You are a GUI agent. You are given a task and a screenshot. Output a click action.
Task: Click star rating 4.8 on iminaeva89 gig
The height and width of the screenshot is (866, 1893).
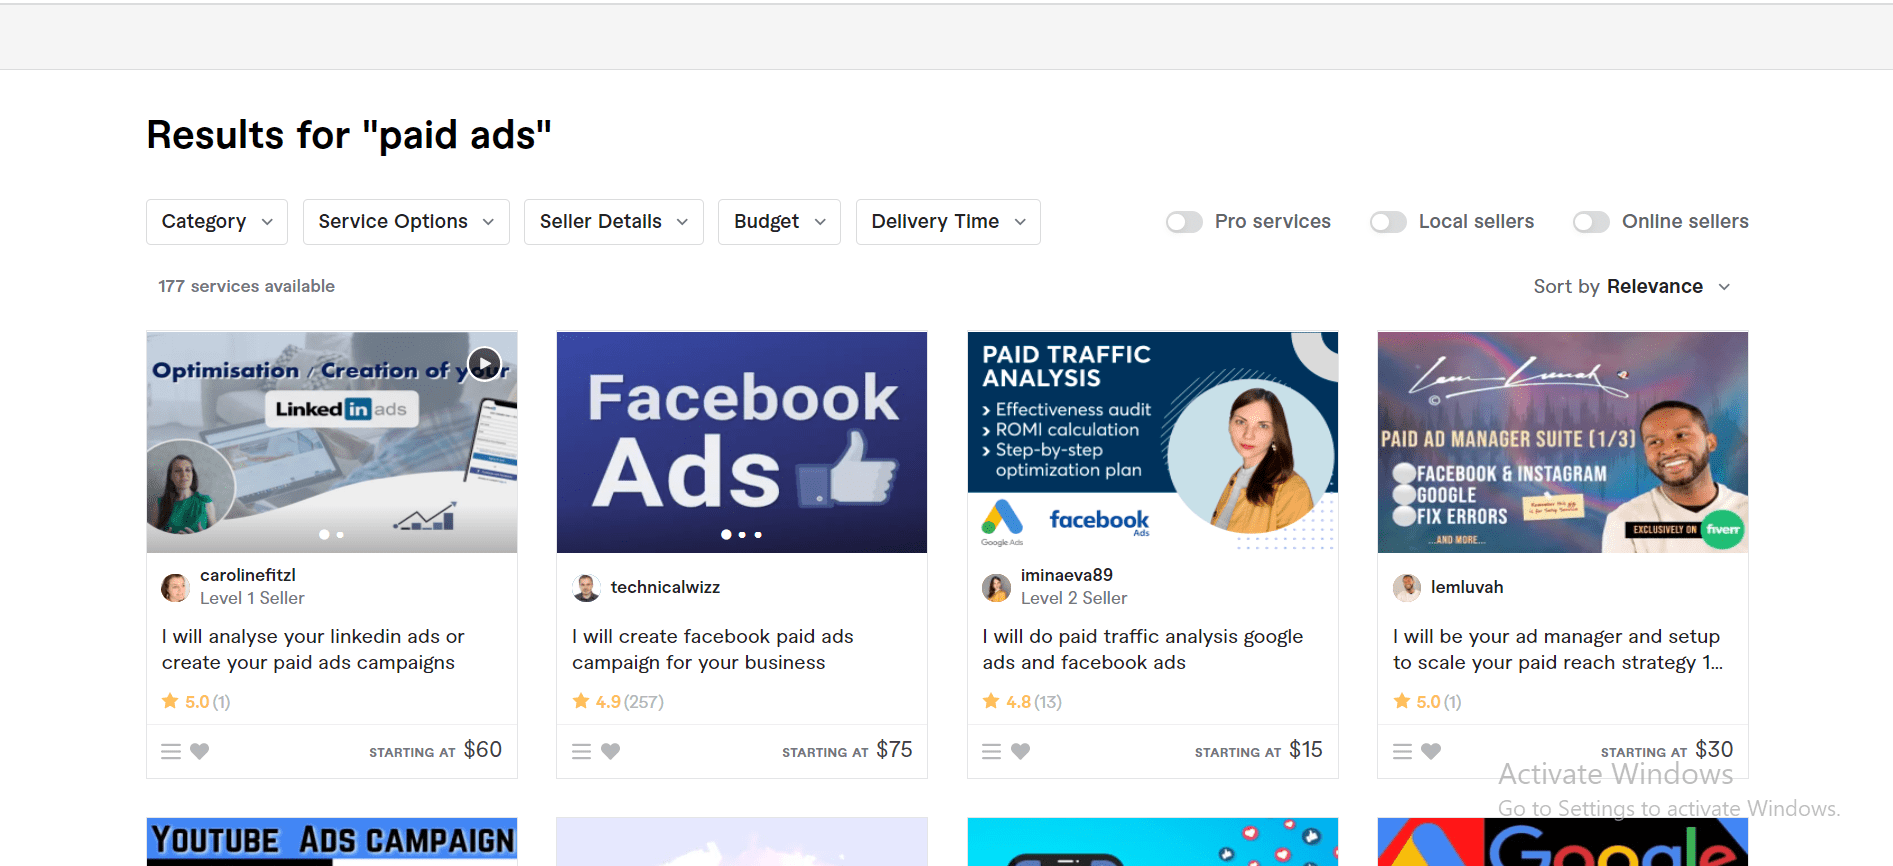tap(1022, 702)
